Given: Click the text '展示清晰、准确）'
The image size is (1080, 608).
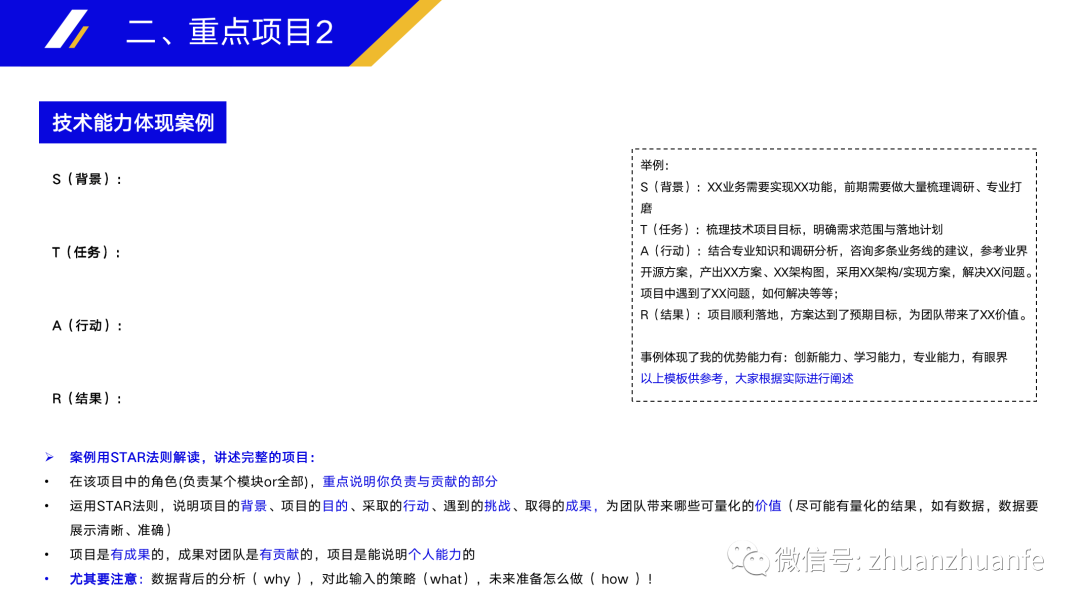Looking at the screenshot, I should click(x=121, y=530).
